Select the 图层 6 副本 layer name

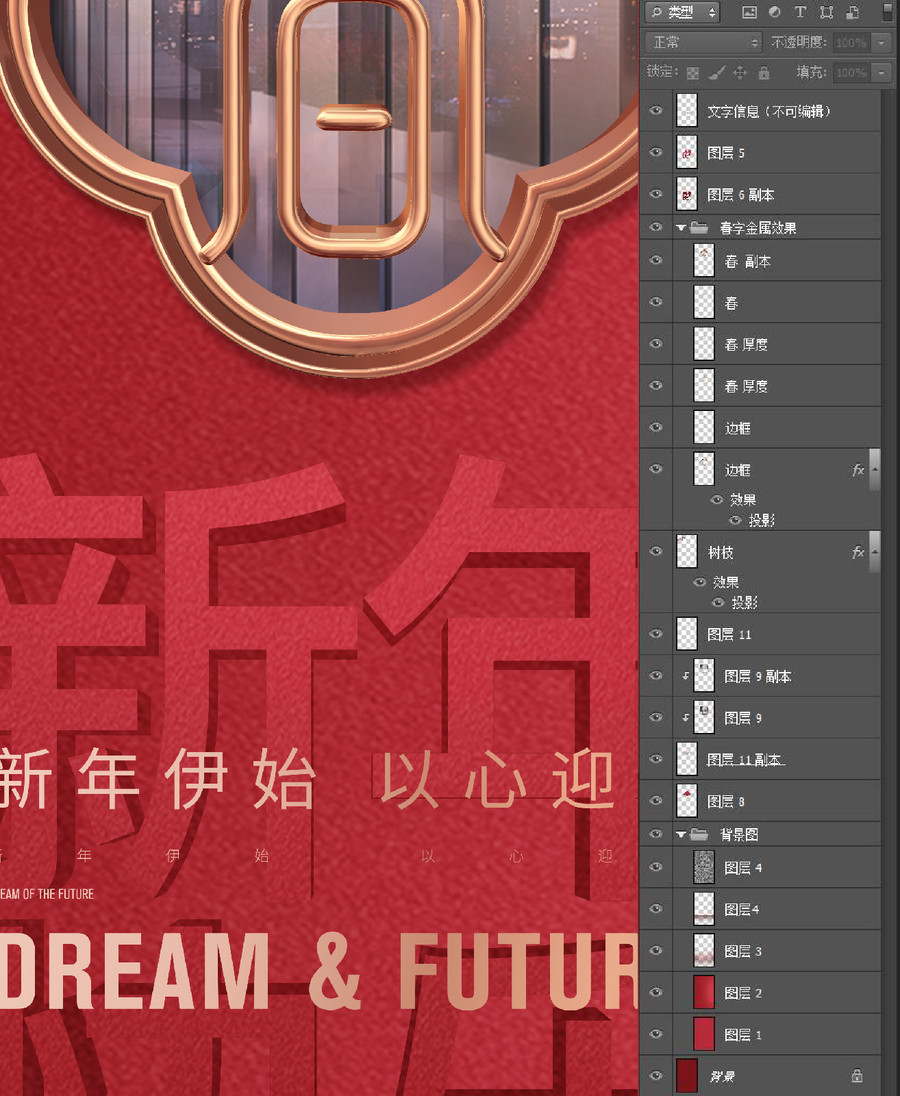click(741, 195)
